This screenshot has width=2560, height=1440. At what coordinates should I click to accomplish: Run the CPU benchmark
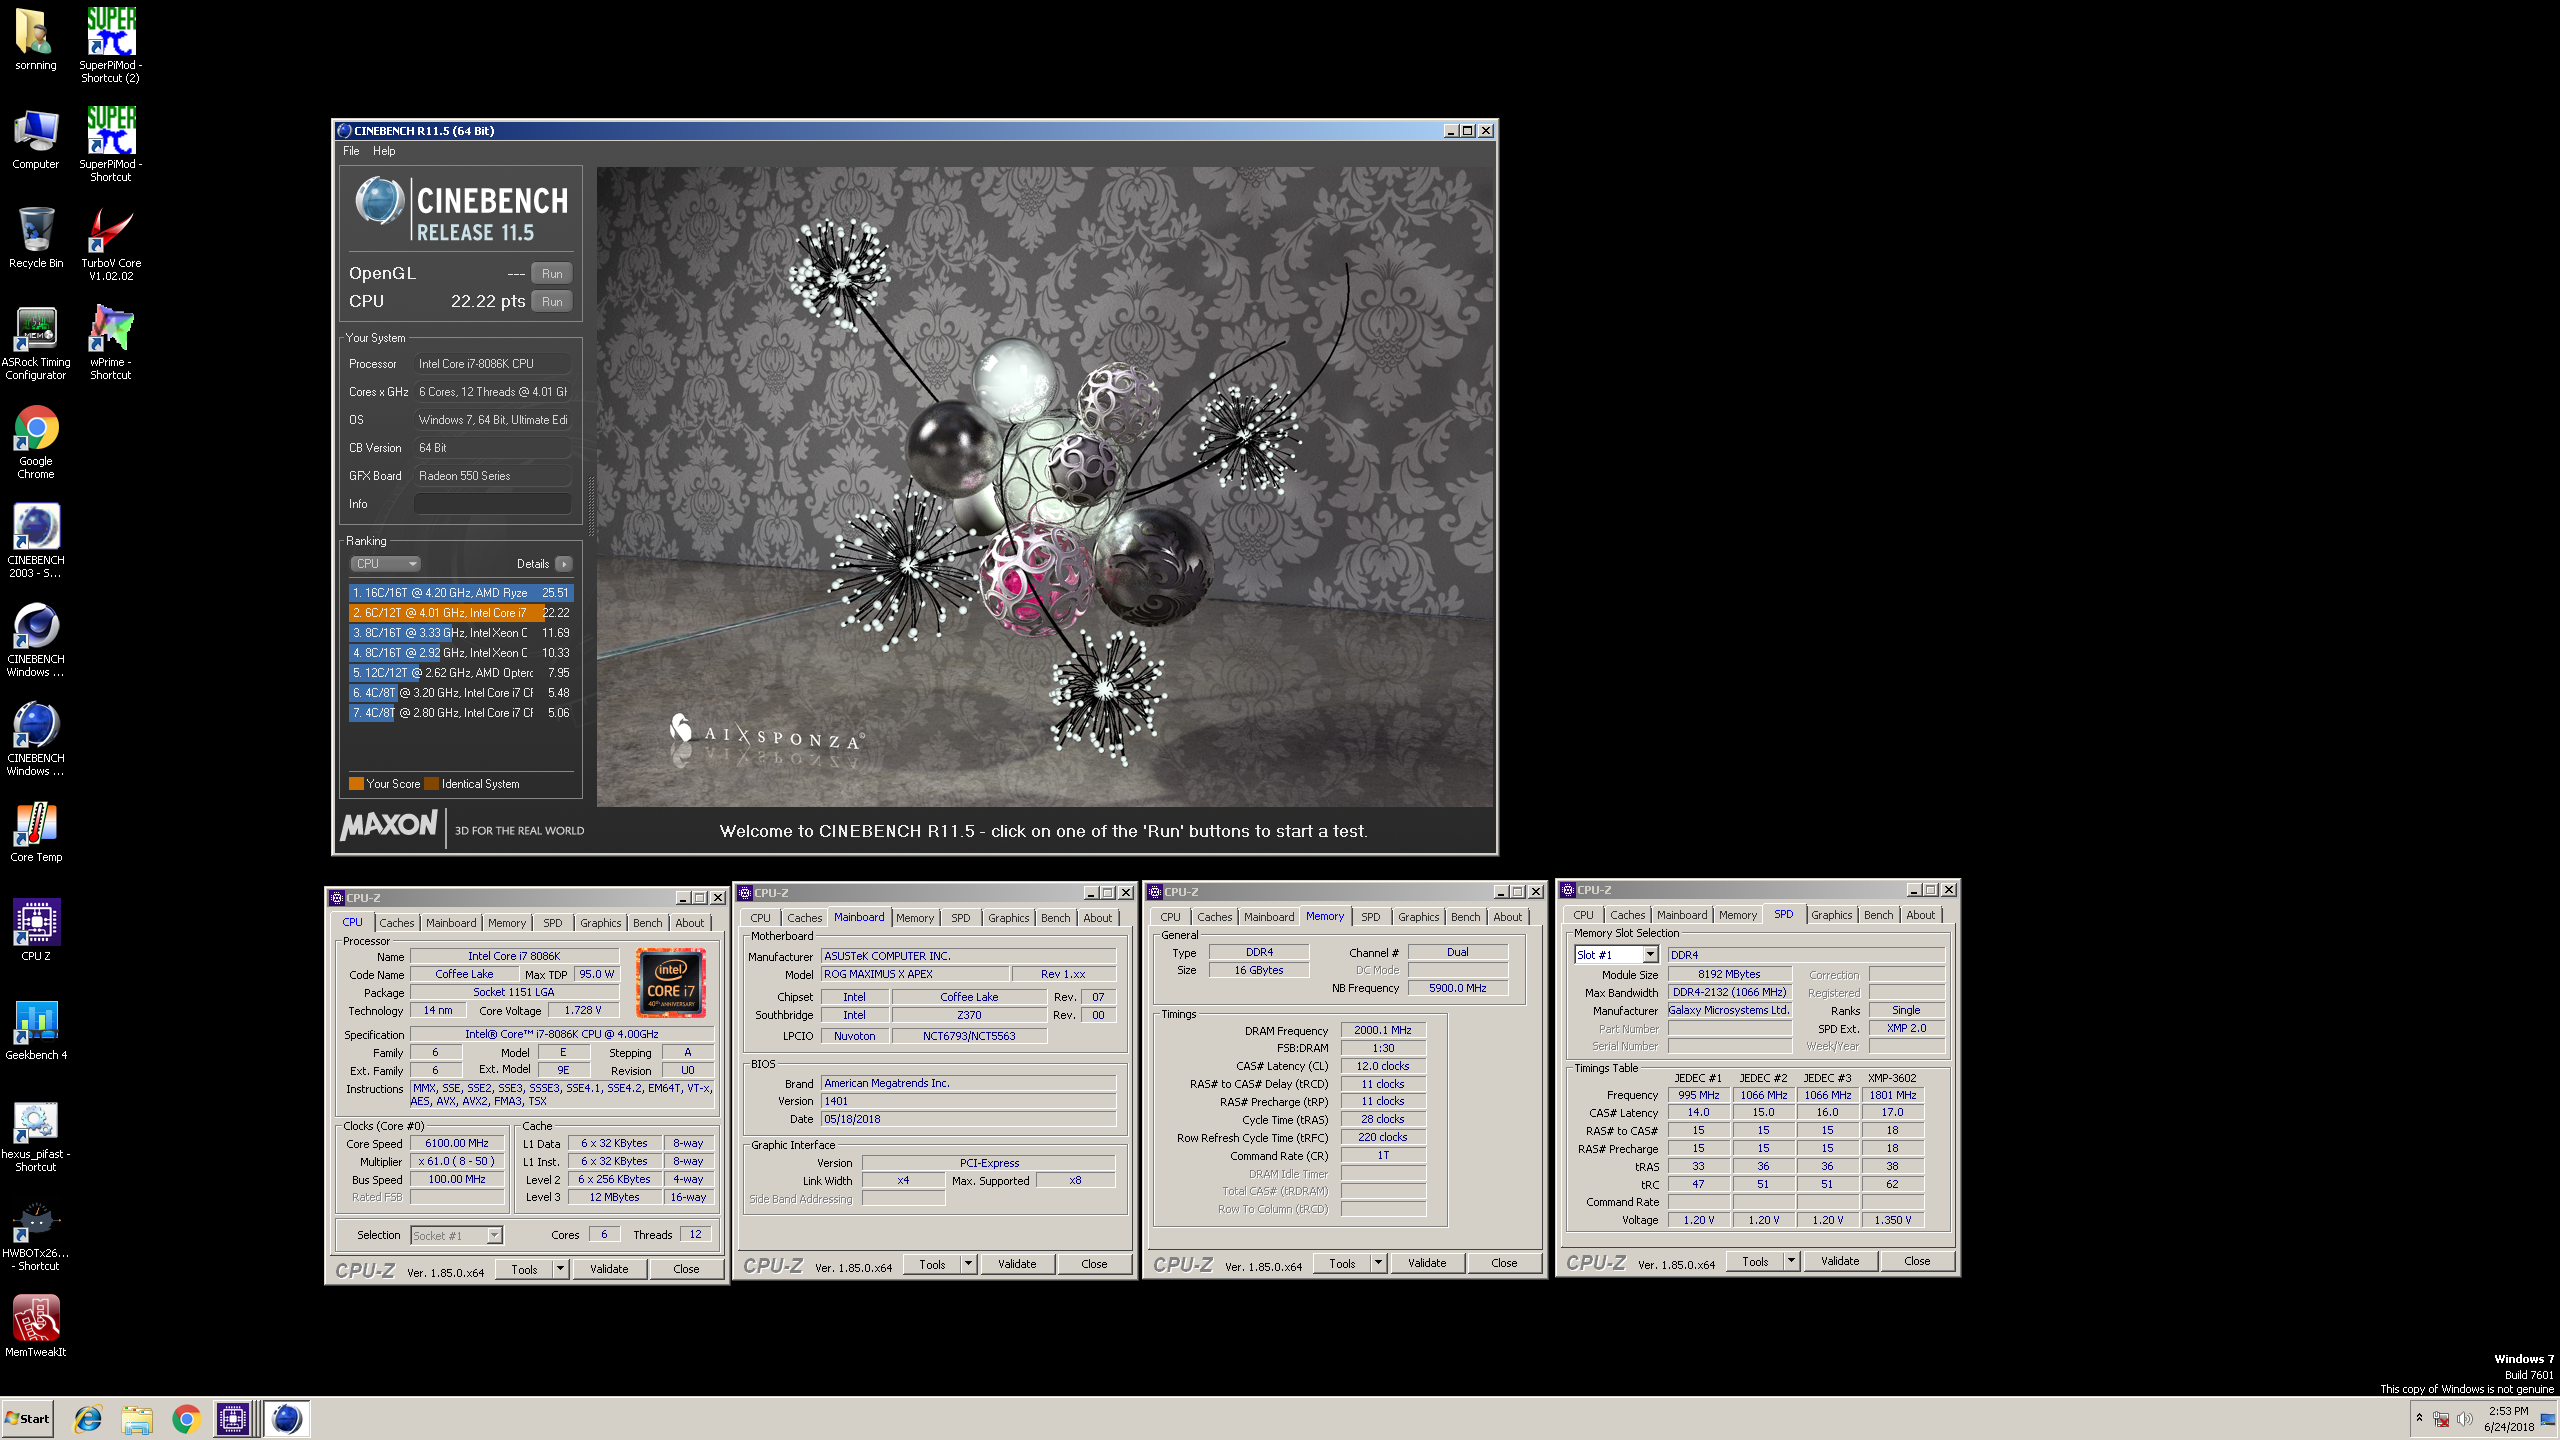click(x=552, y=302)
